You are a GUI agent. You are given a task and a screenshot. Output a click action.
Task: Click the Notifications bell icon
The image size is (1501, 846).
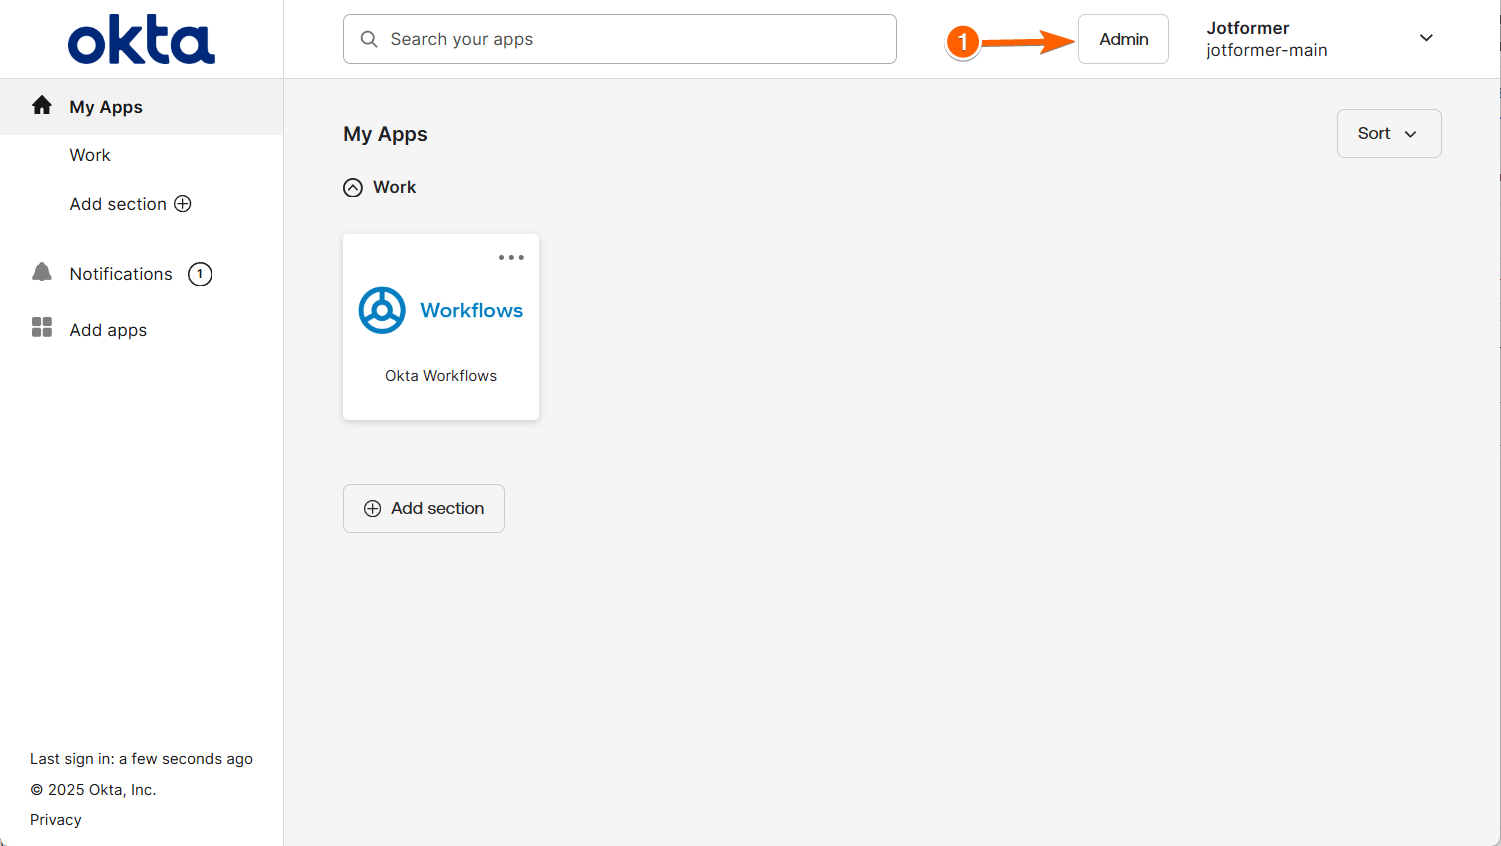[42, 273]
